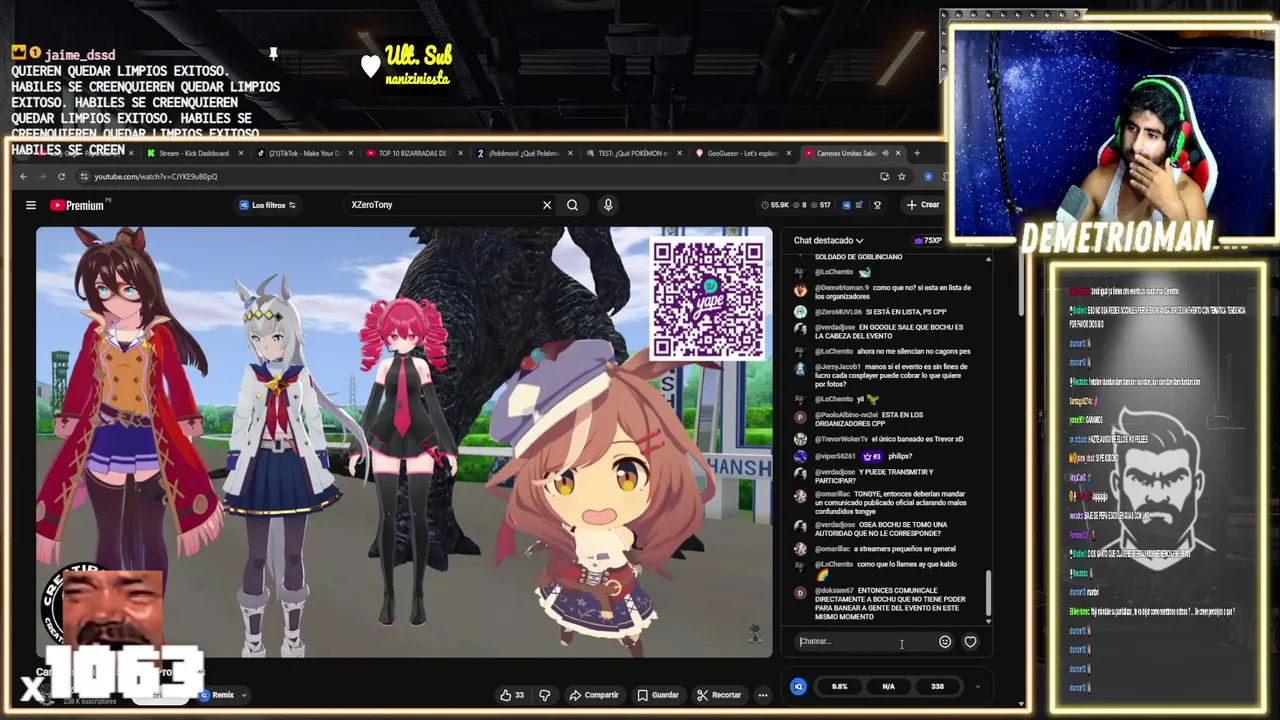The image size is (1280, 720).
Task: Click the blue IQ extension icon
Action: tap(798, 686)
